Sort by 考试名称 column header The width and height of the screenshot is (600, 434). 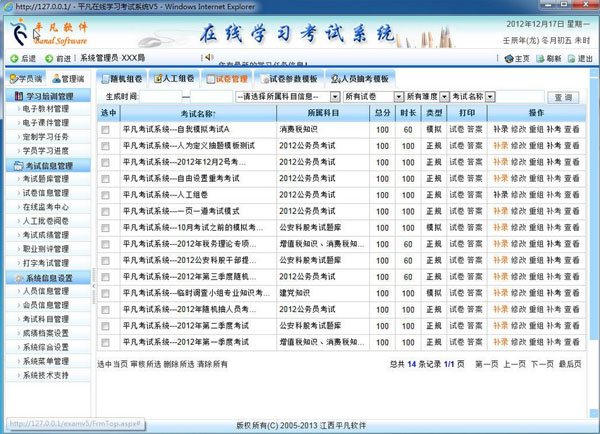(x=198, y=113)
